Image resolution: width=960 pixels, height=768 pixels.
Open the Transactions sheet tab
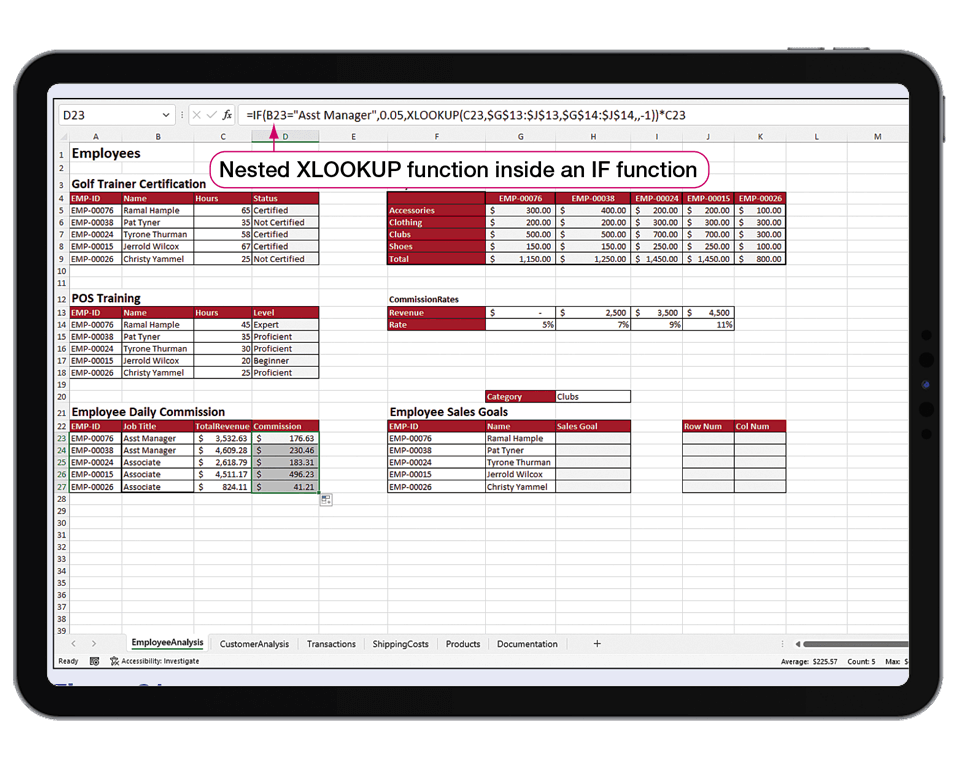[x=331, y=644]
